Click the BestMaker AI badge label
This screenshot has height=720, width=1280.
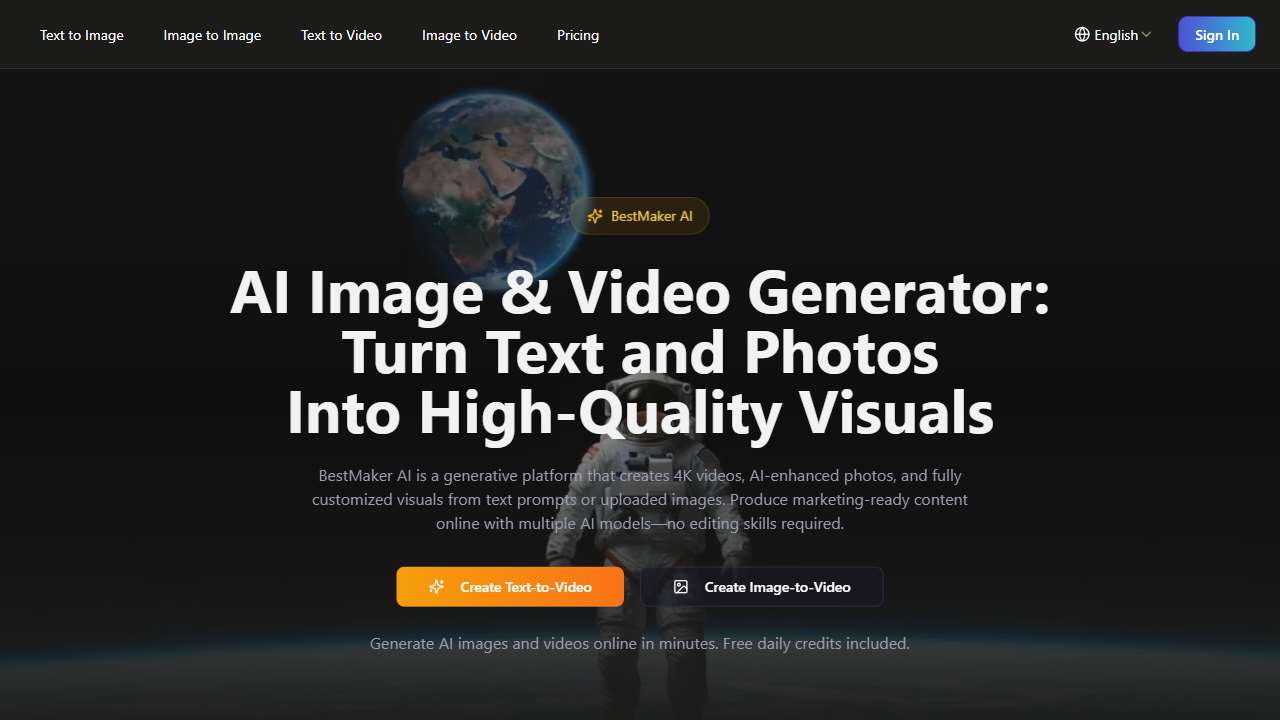pyautogui.click(x=651, y=216)
